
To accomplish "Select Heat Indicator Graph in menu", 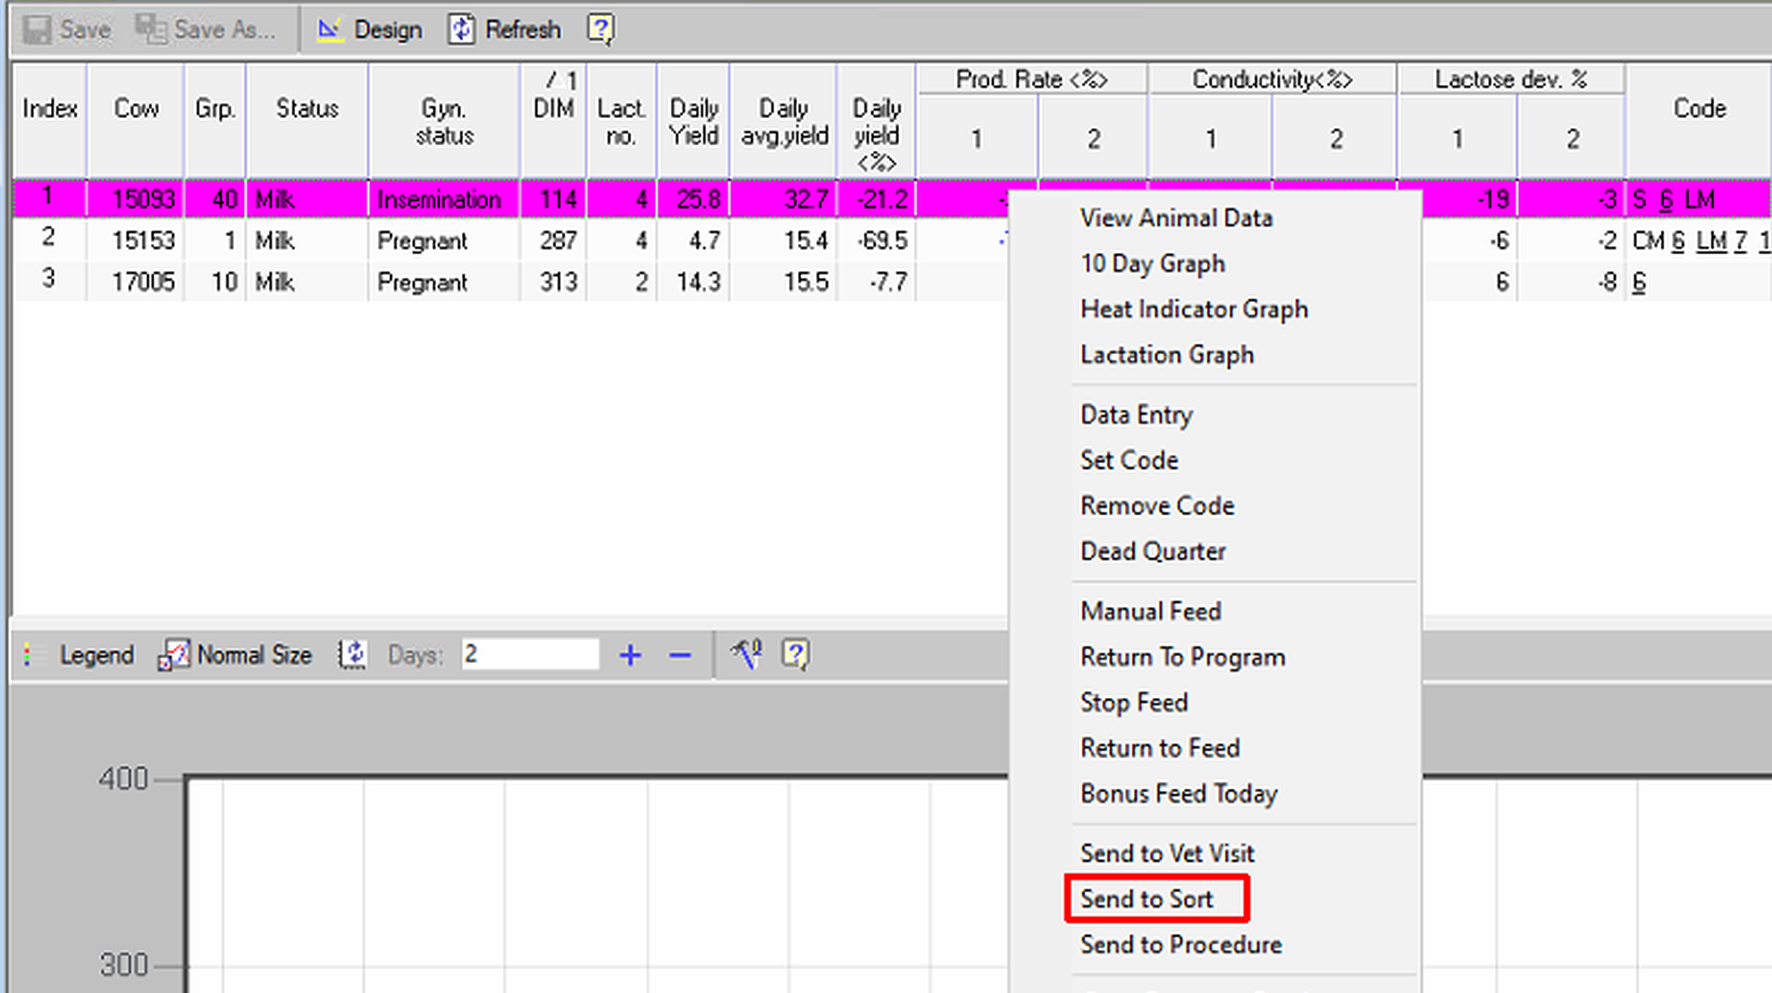I will click(x=1193, y=309).
